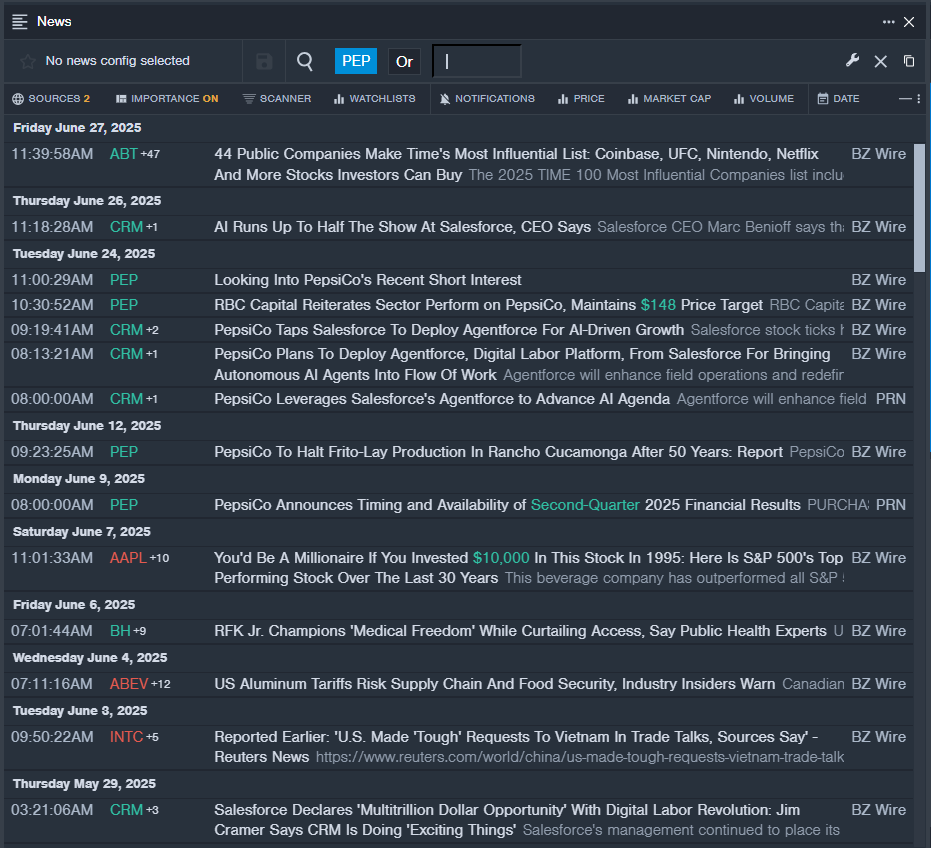
Task: Open PepsiCo To Halt Frito-Lay Production headline
Action: 498,452
